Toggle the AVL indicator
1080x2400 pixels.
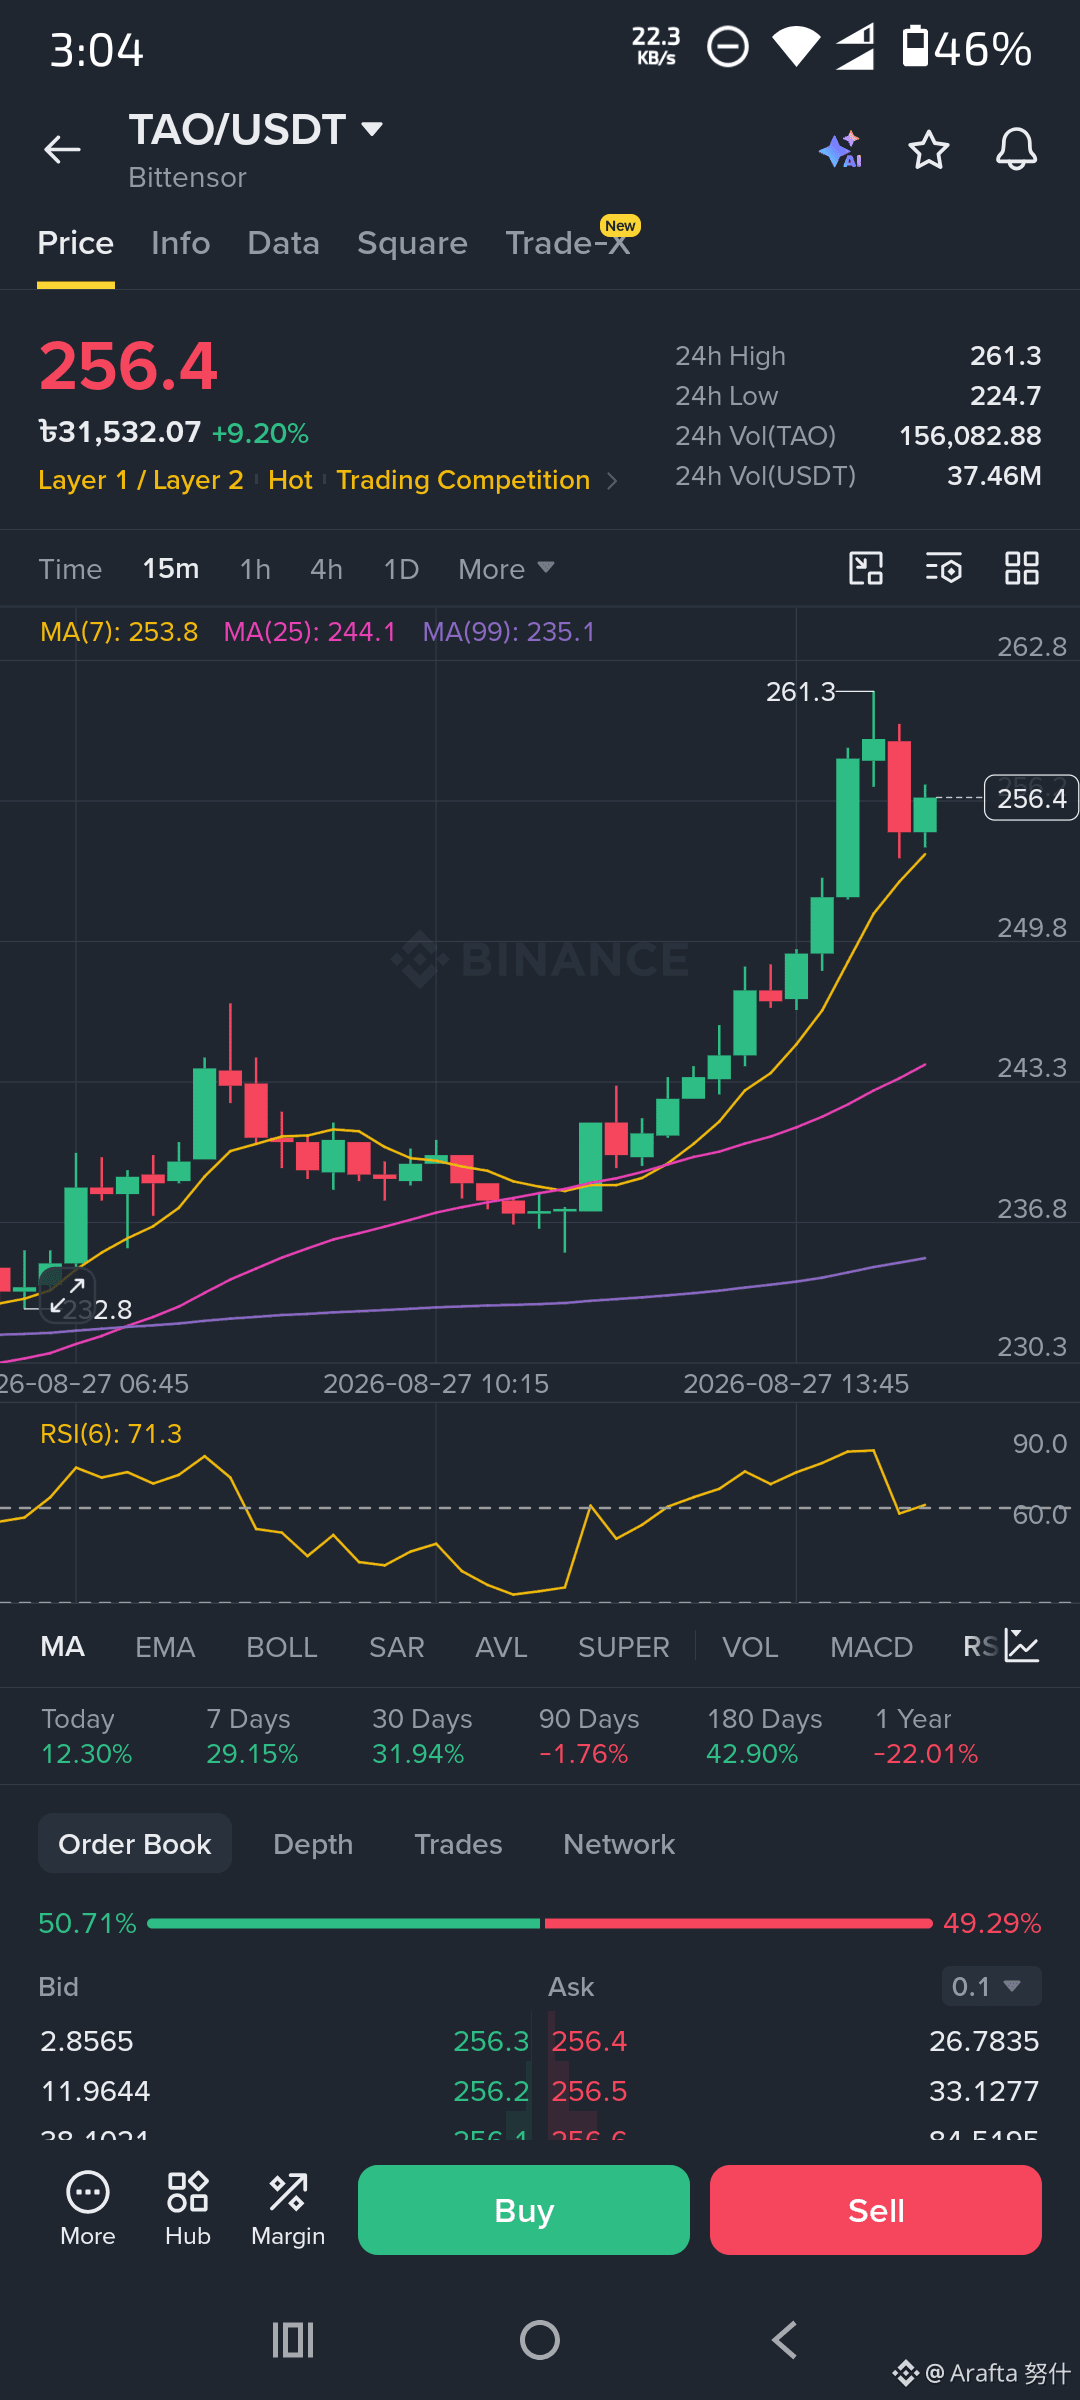(x=501, y=1647)
